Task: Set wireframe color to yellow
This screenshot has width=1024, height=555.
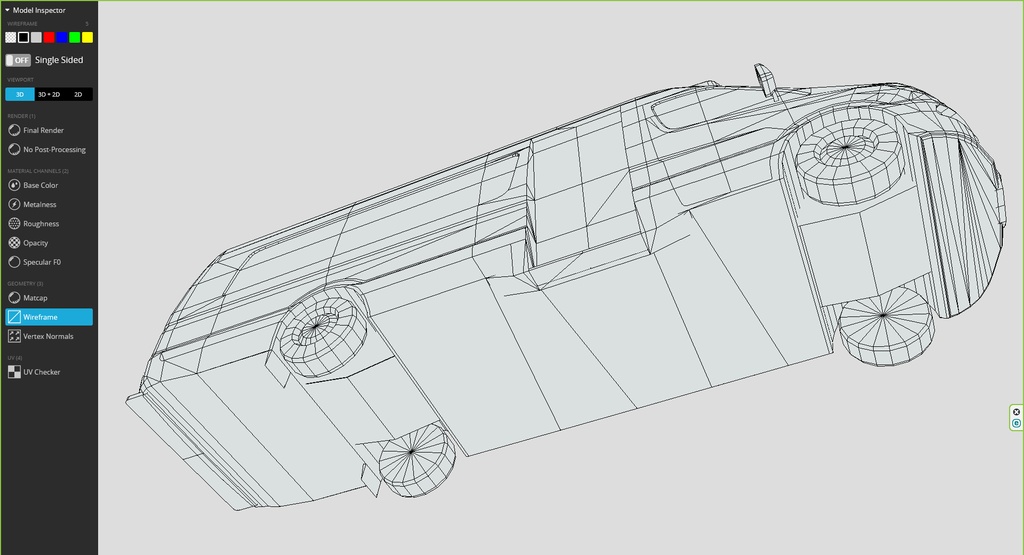Action: pos(87,37)
